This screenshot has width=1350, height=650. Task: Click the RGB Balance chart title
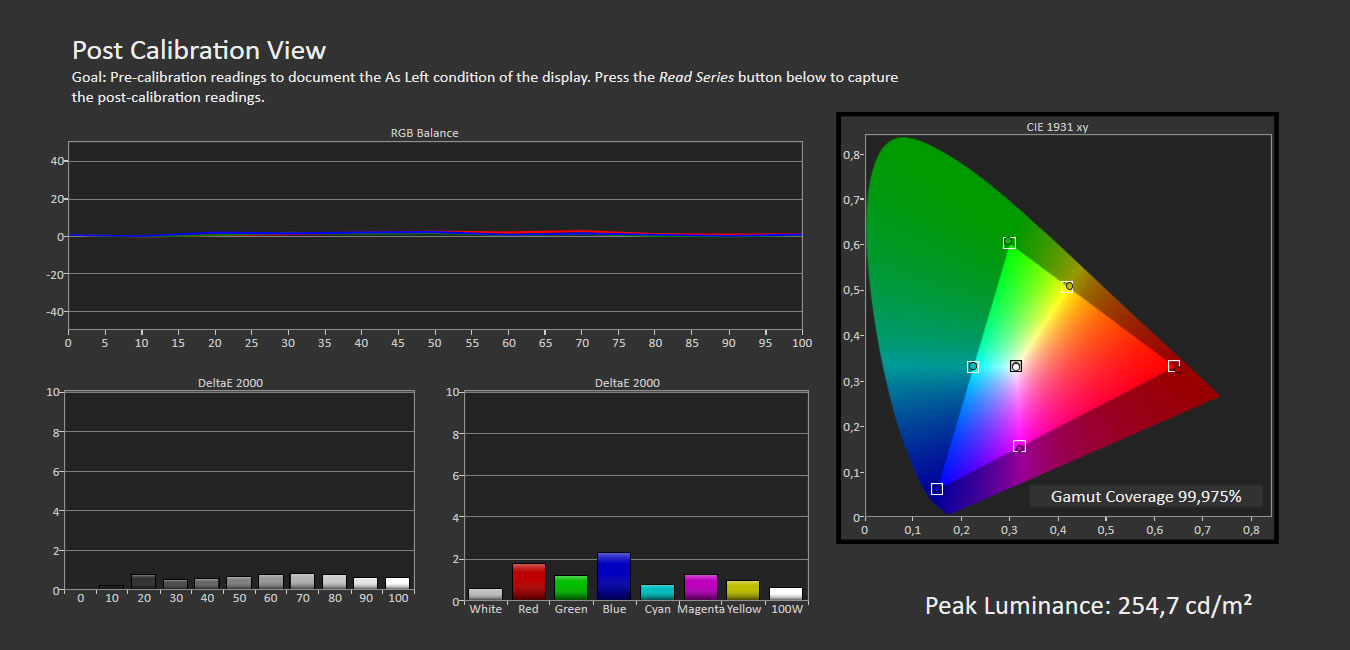(424, 133)
